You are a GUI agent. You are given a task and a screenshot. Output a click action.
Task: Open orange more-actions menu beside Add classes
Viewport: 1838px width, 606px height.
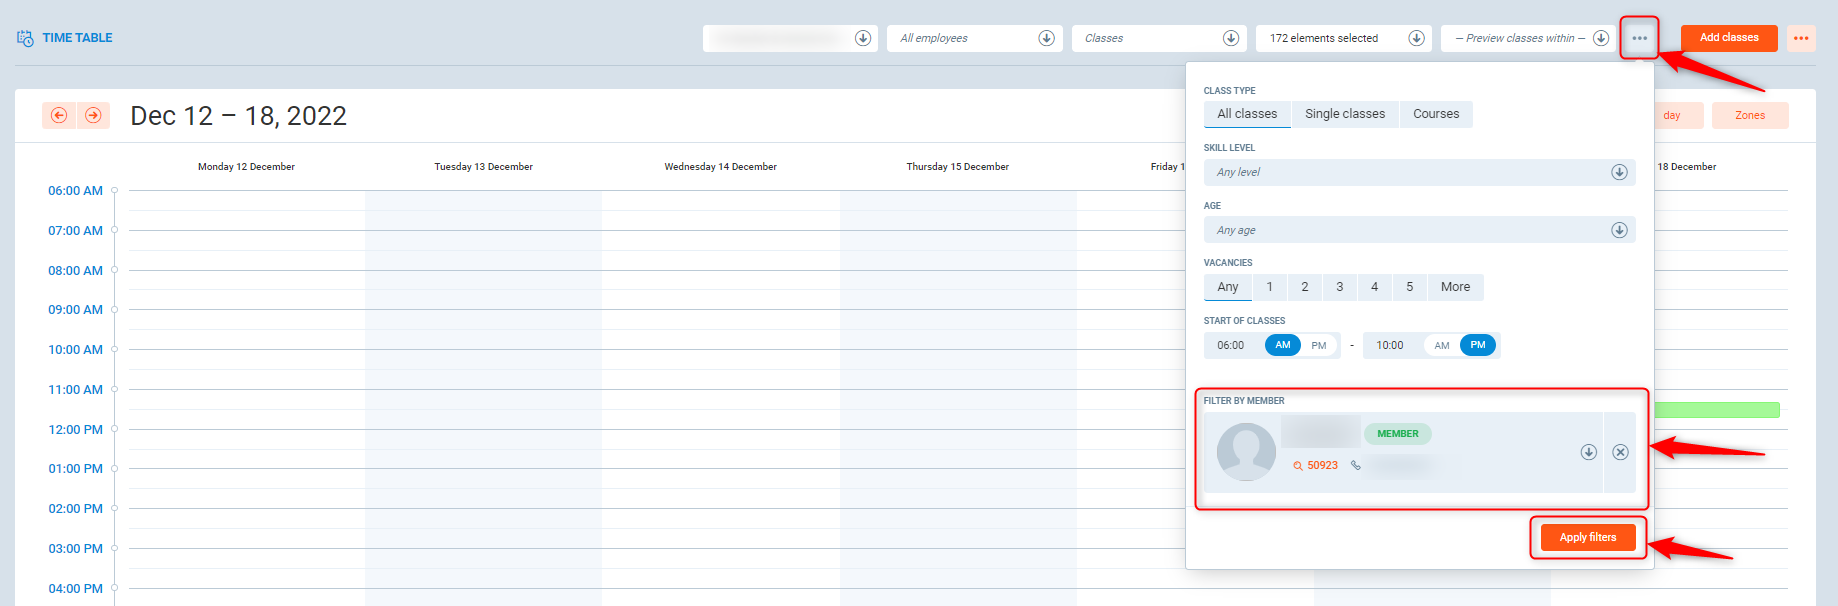(x=1801, y=38)
